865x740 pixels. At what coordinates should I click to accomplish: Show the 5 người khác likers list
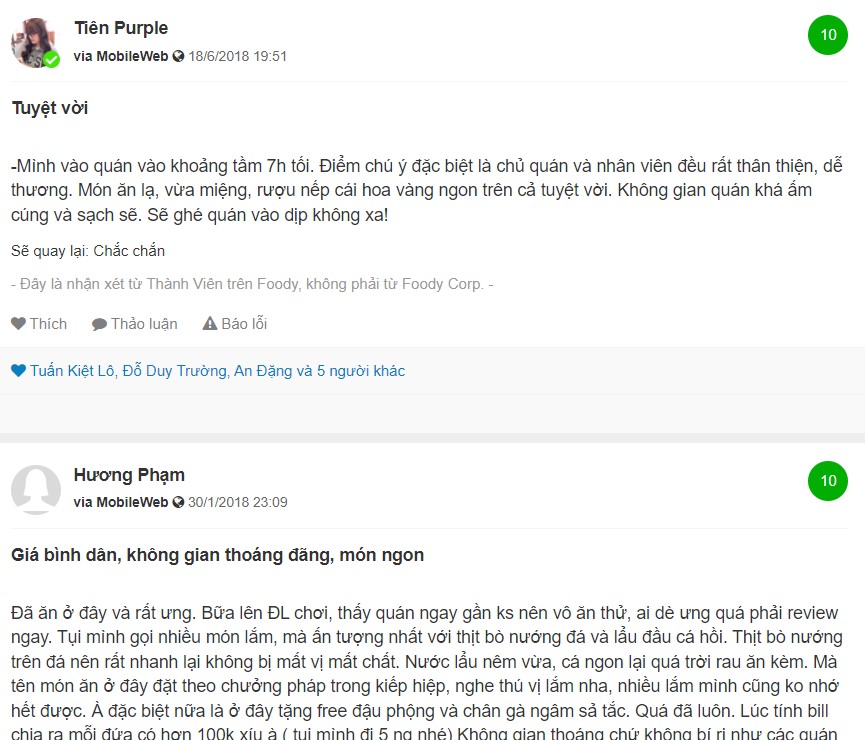pos(361,371)
